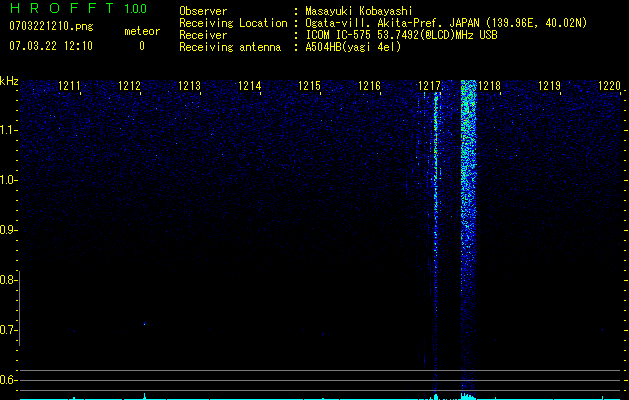Click the 1215 time marker
Image resolution: width=629 pixels, height=400 pixels.
click(x=309, y=86)
